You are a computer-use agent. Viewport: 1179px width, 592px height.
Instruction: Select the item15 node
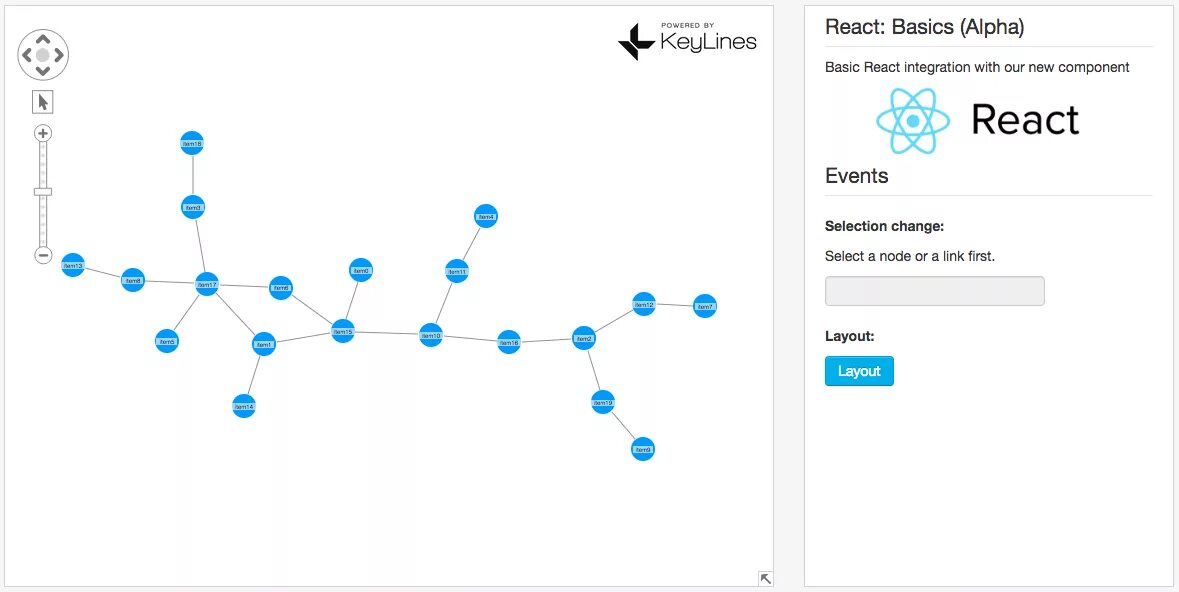(x=343, y=331)
